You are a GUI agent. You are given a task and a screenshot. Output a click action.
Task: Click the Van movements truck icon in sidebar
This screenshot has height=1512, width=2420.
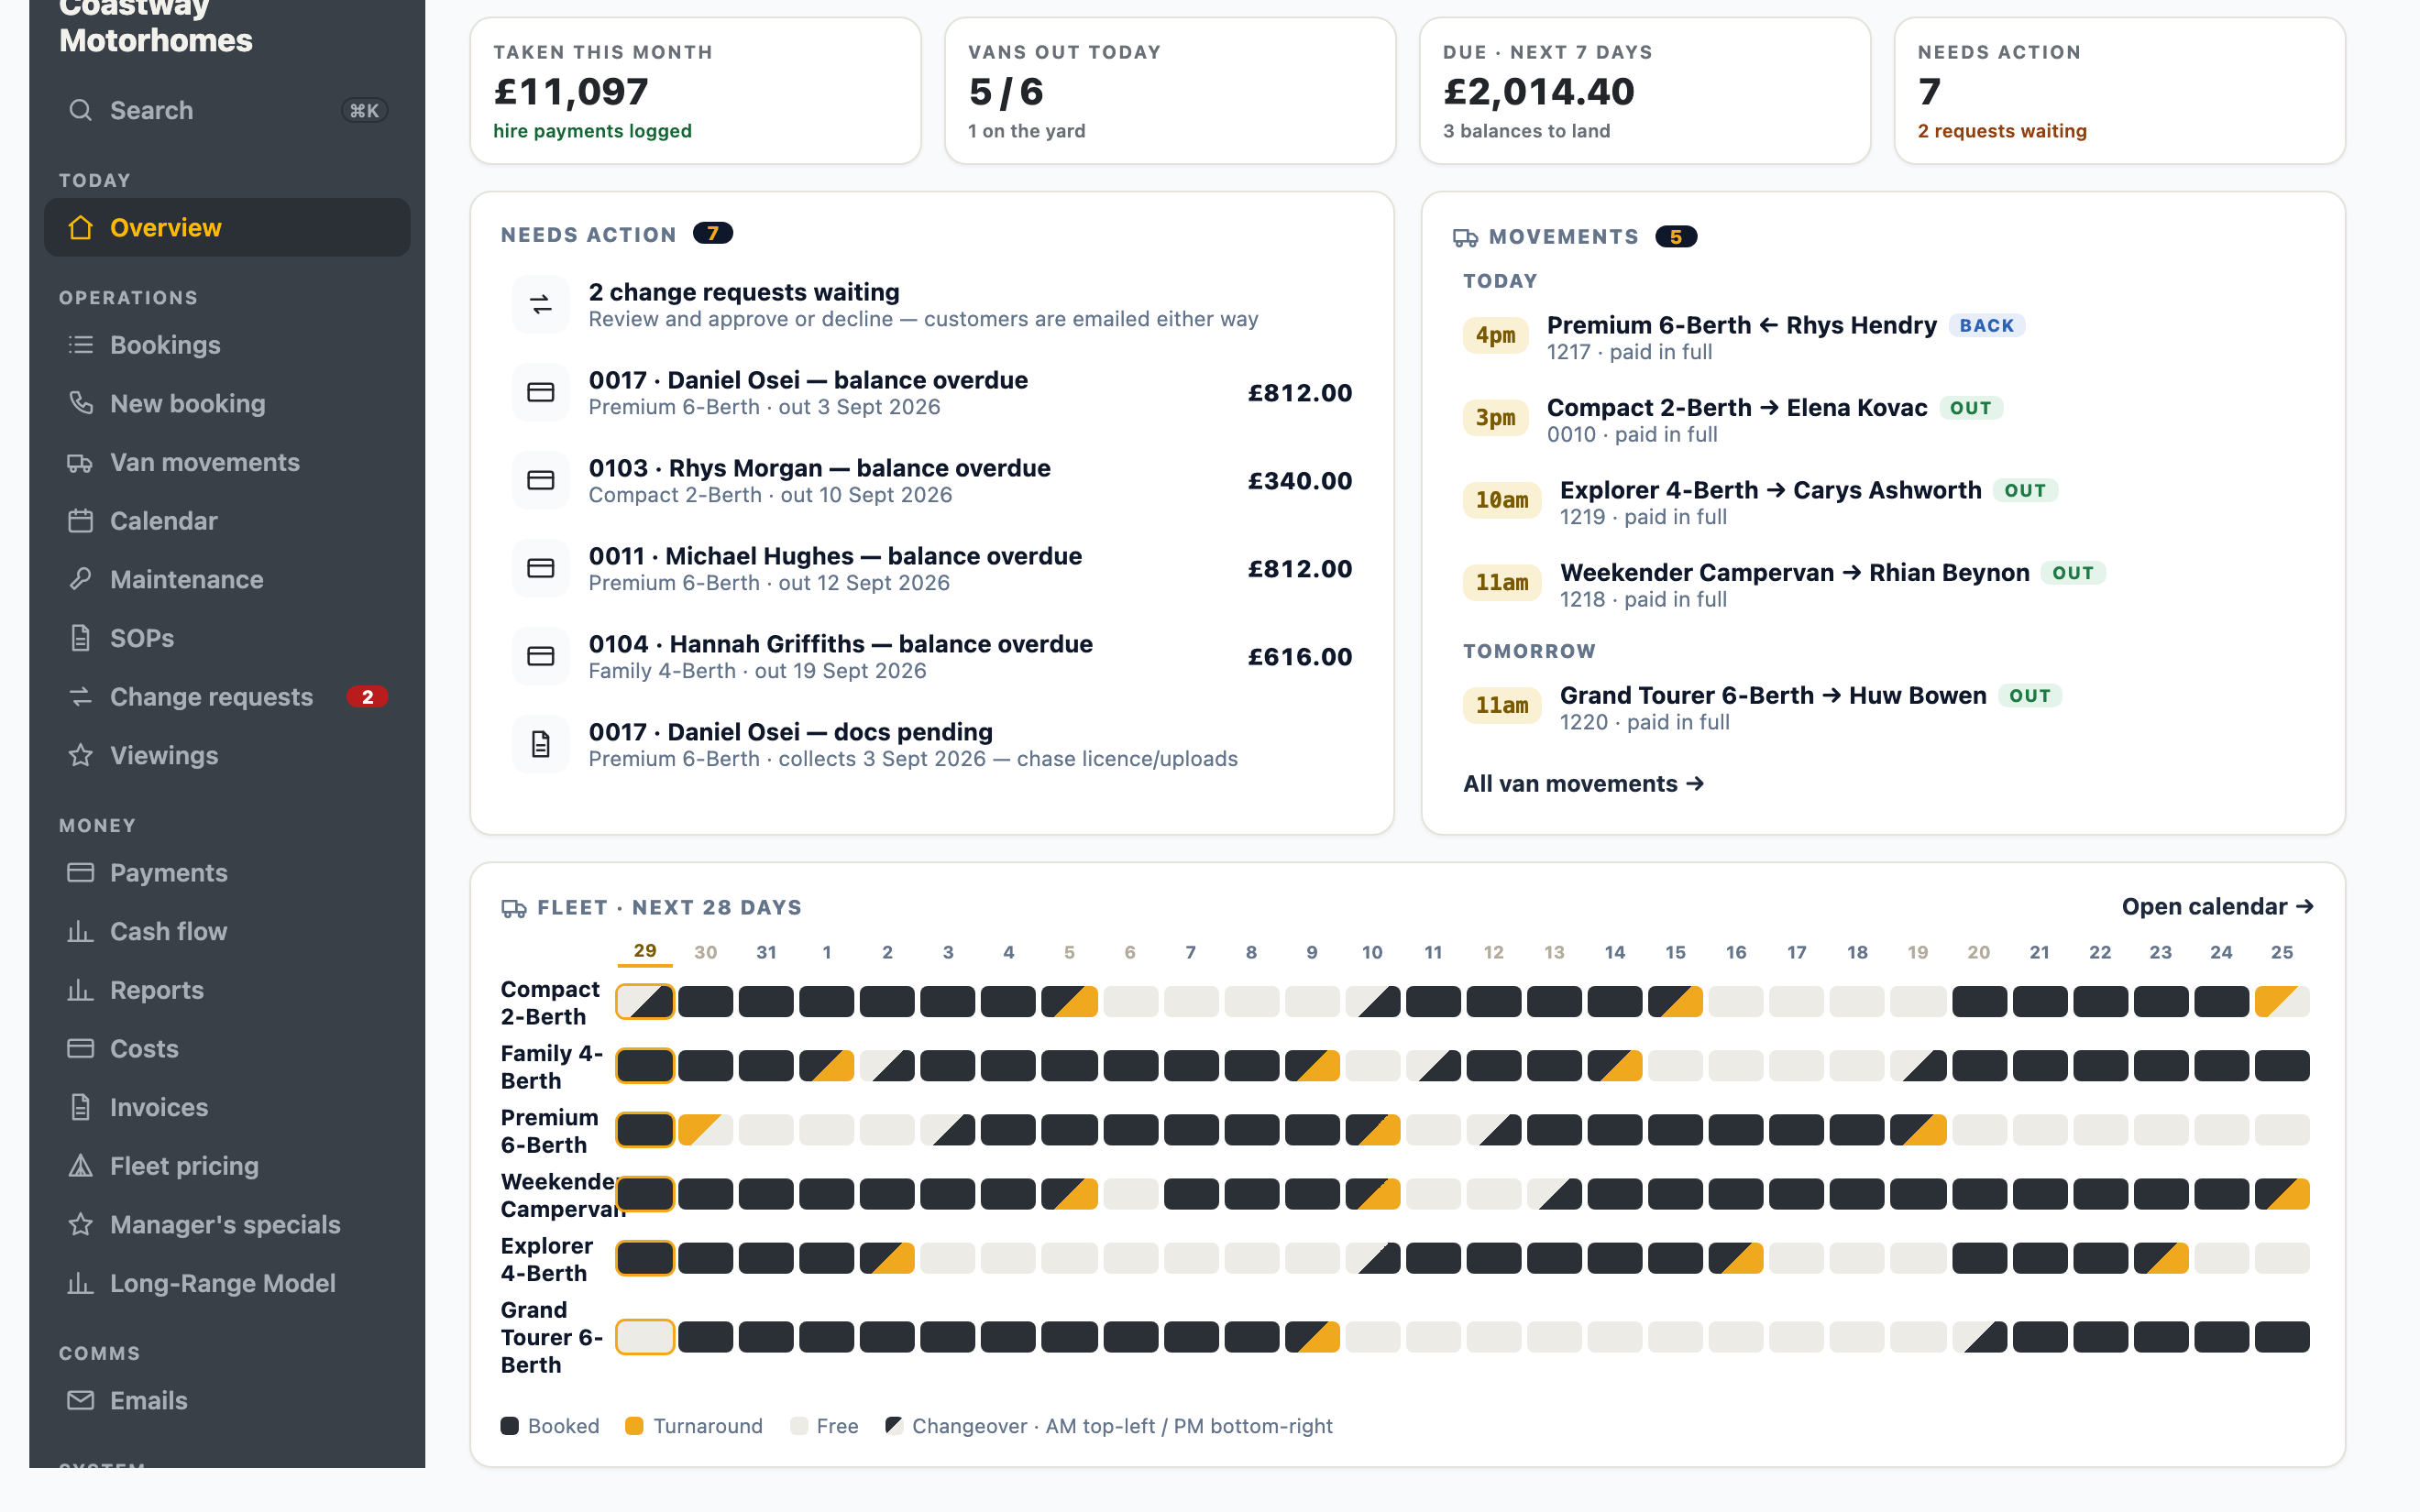coord(80,462)
